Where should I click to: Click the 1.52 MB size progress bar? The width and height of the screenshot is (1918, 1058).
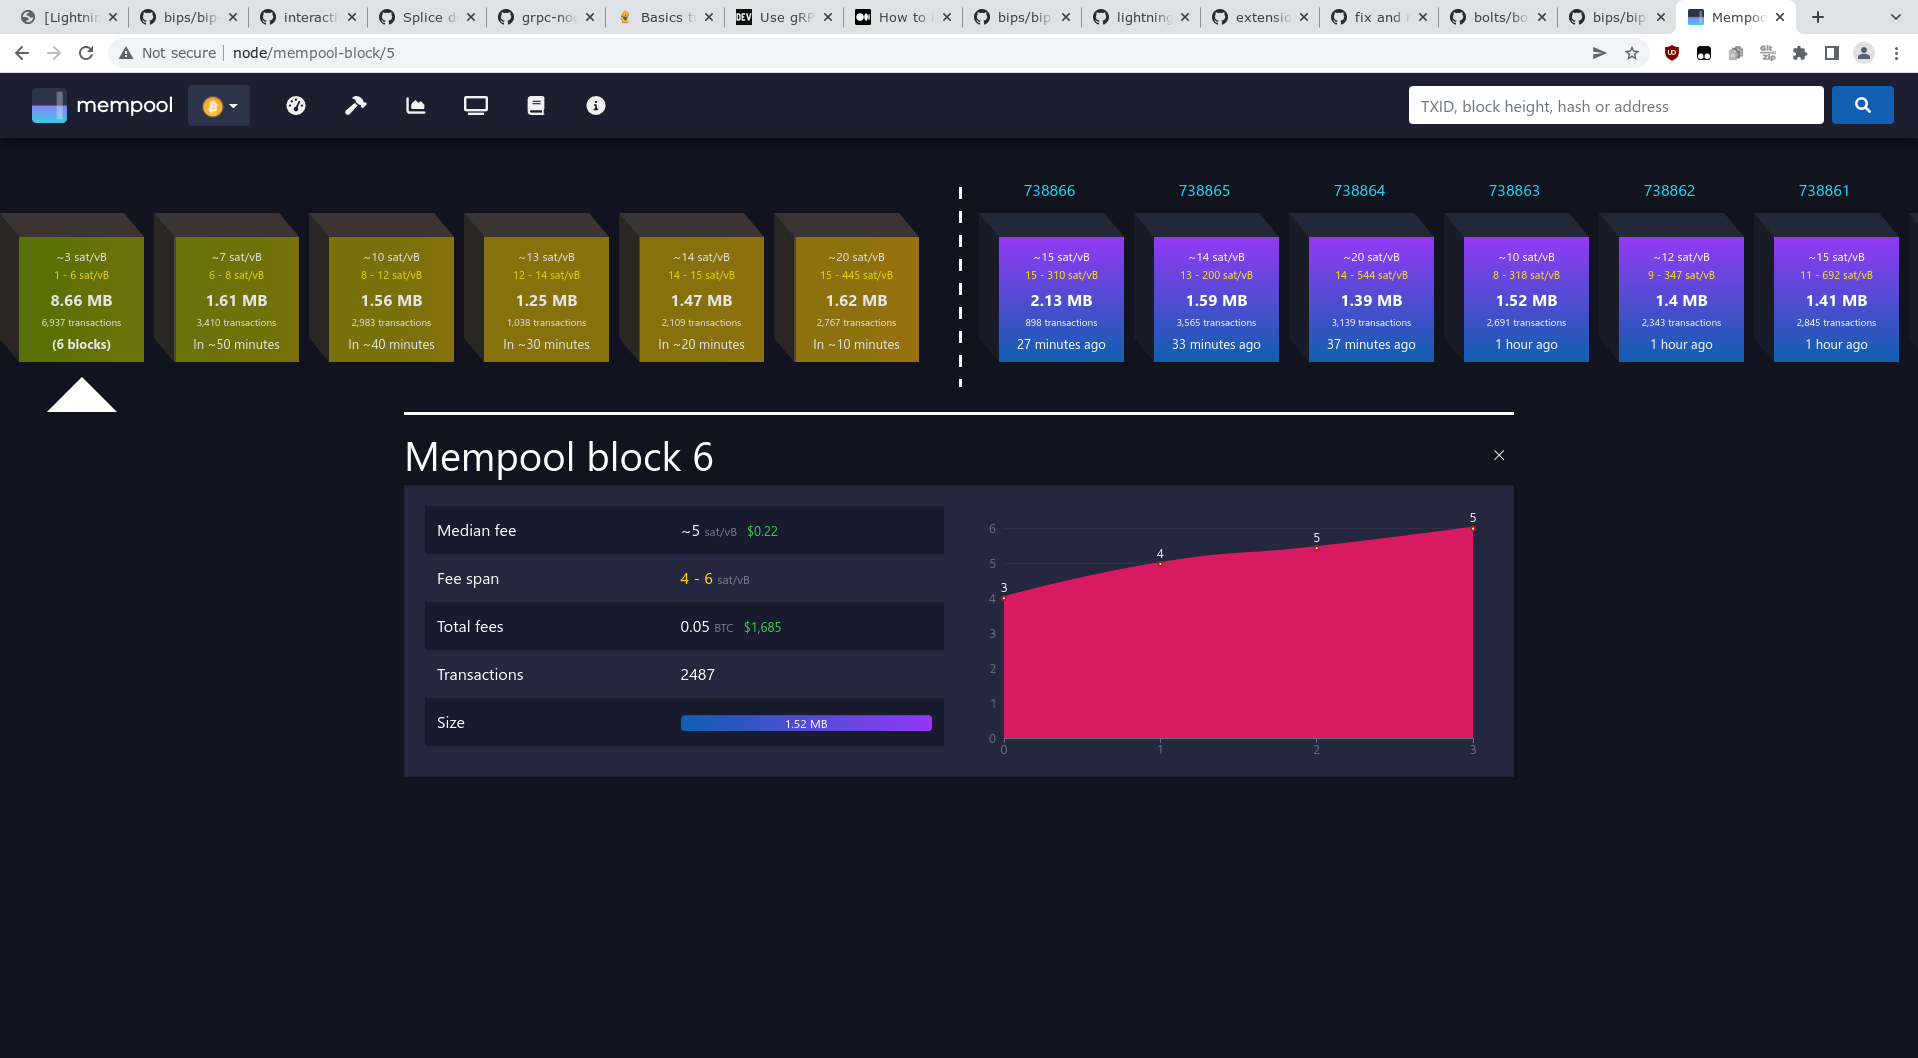click(x=806, y=723)
